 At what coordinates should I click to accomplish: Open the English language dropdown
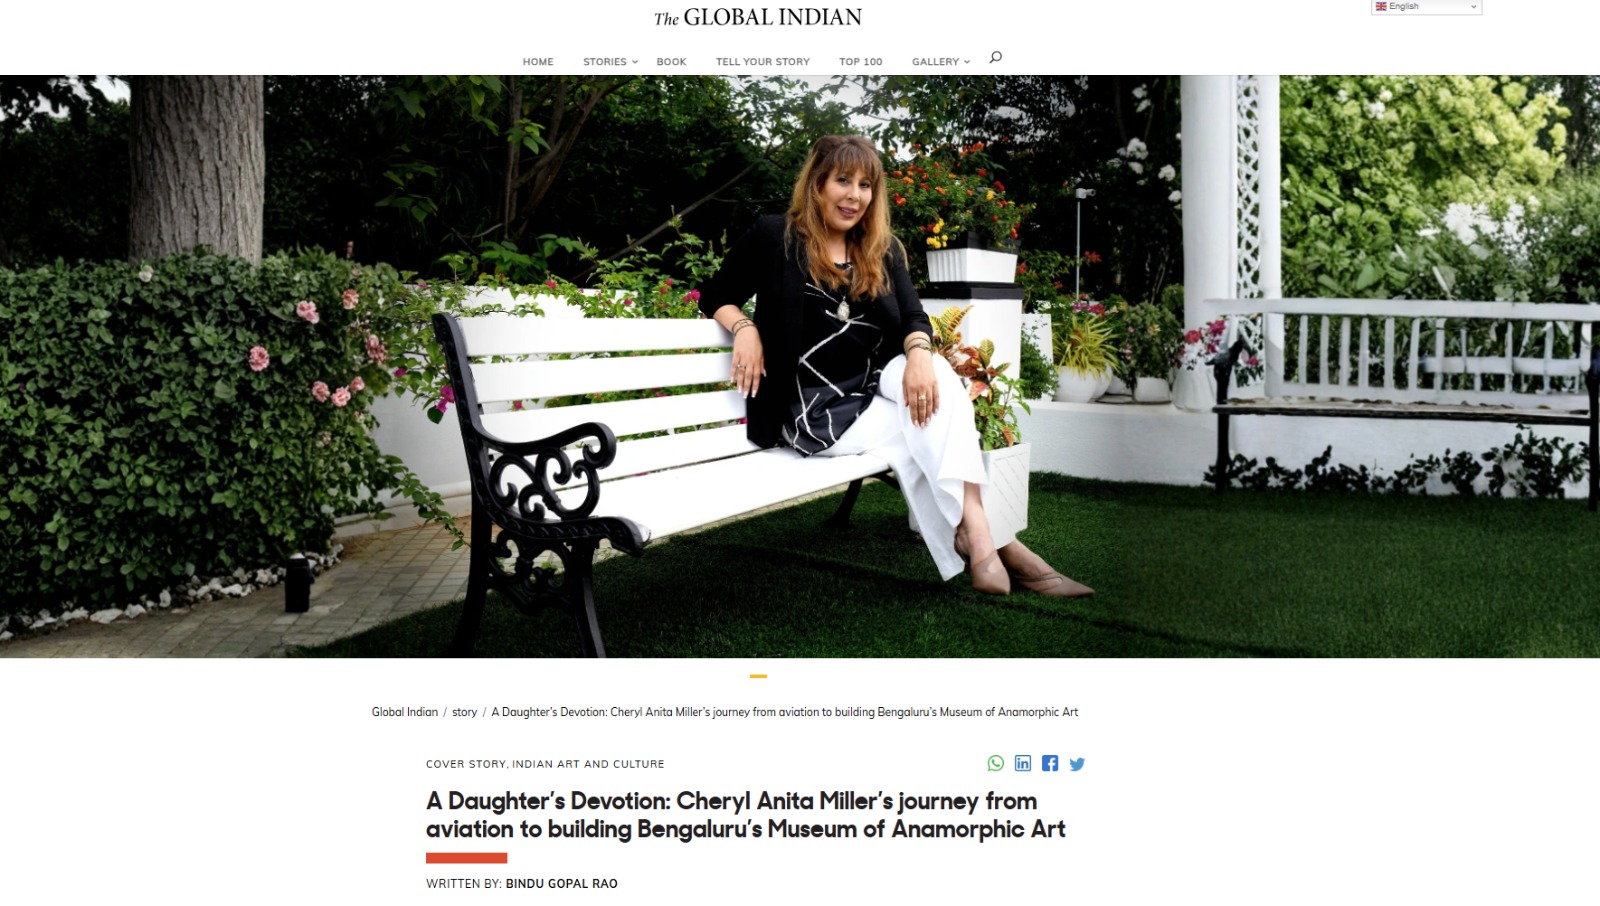pos(1426,7)
